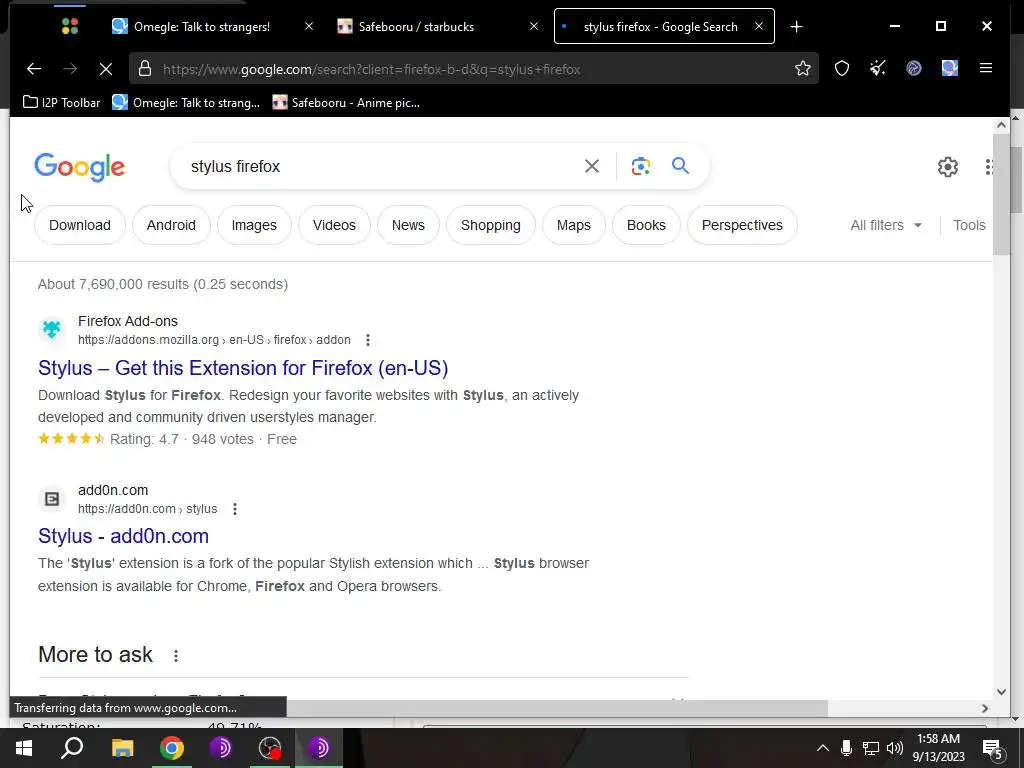Switch to Shopping results
Screen dimensions: 1024x768
tap(491, 225)
